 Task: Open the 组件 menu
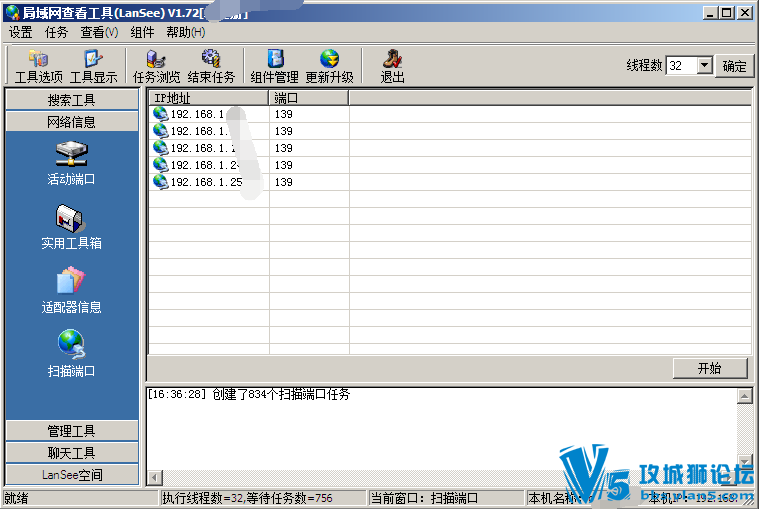click(142, 32)
